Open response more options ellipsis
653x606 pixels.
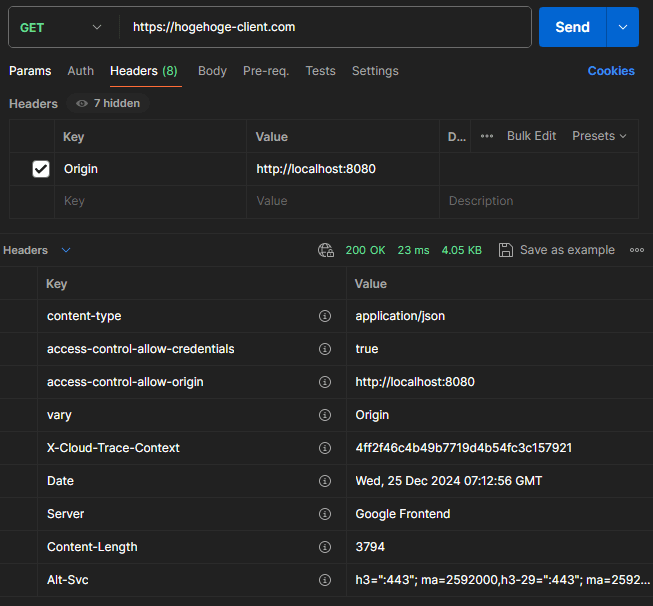pos(637,250)
